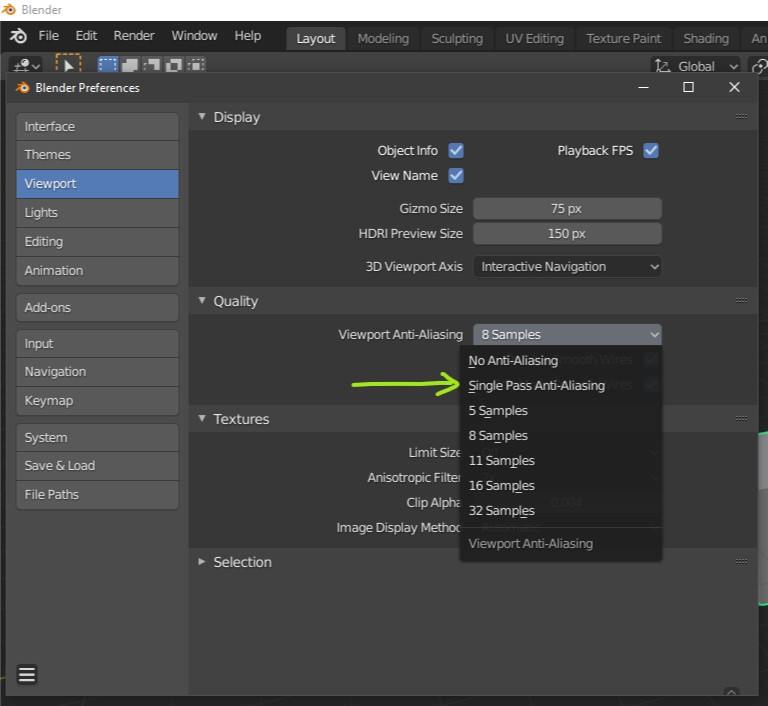
Task: Click the transform orientation axes icon
Action: click(662, 66)
